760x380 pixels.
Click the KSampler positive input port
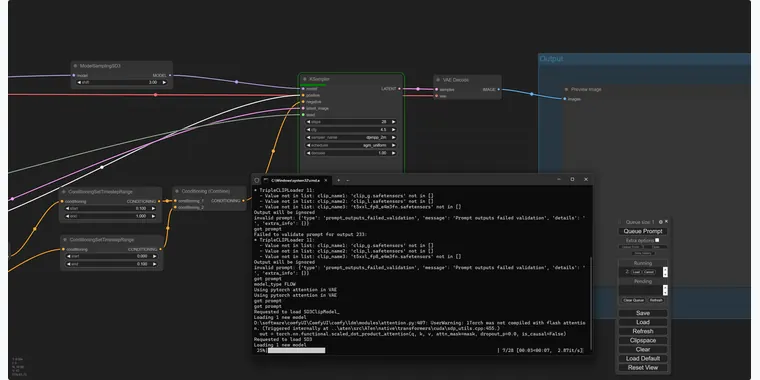[x=303, y=95]
